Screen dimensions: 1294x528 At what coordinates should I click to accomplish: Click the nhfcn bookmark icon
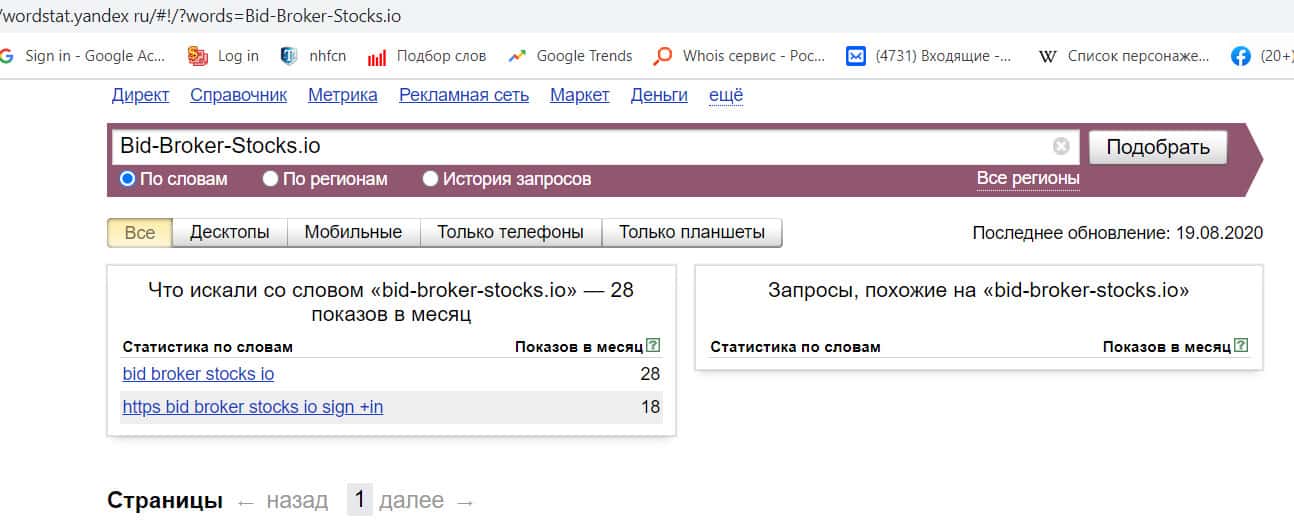click(289, 56)
